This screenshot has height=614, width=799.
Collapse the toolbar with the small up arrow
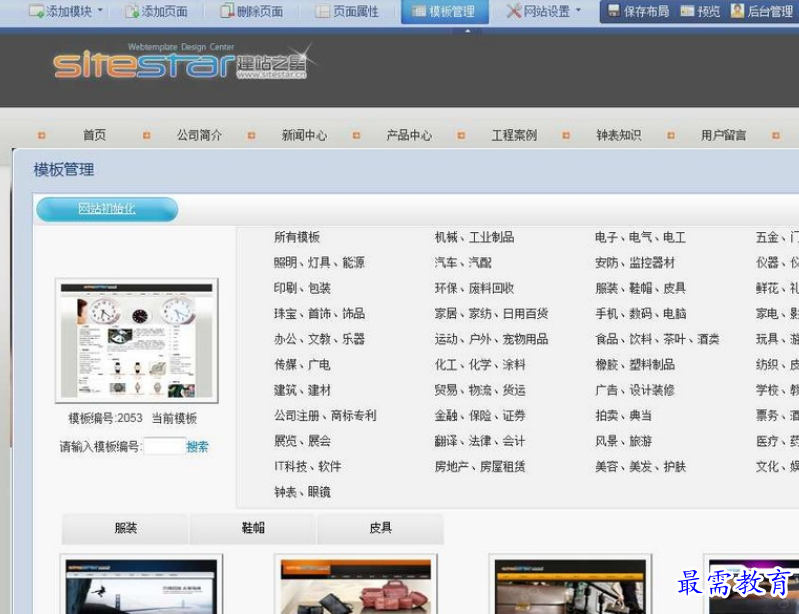467,31
